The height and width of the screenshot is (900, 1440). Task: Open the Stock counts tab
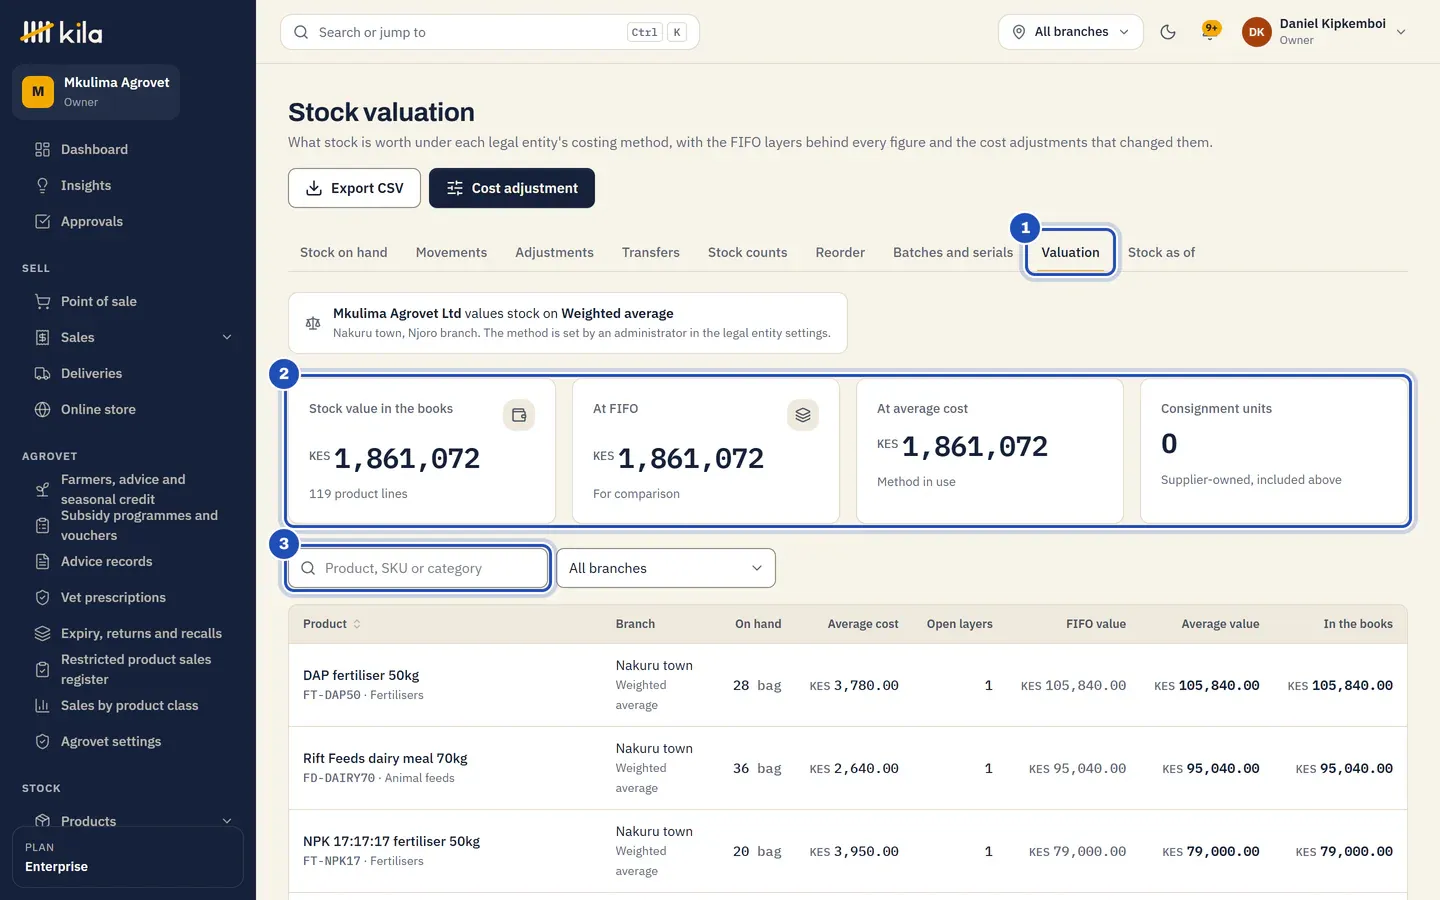tap(747, 253)
